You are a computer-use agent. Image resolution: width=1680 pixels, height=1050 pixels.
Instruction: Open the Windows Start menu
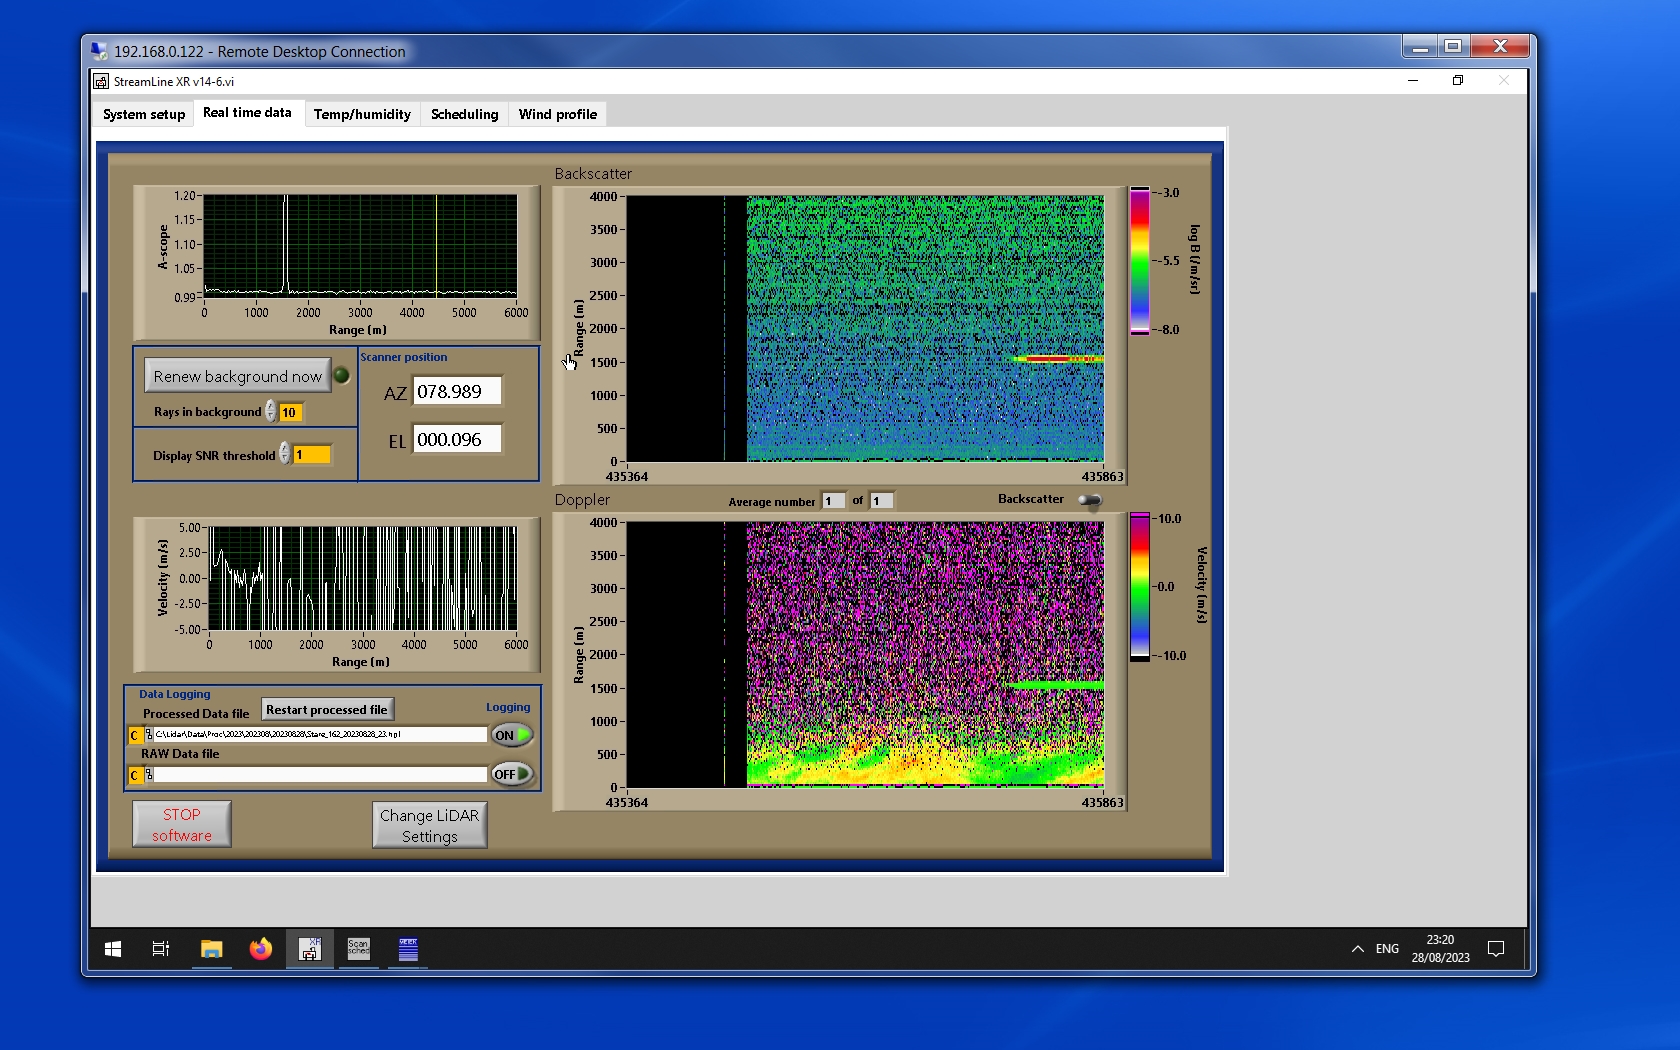(x=113, y=949)
